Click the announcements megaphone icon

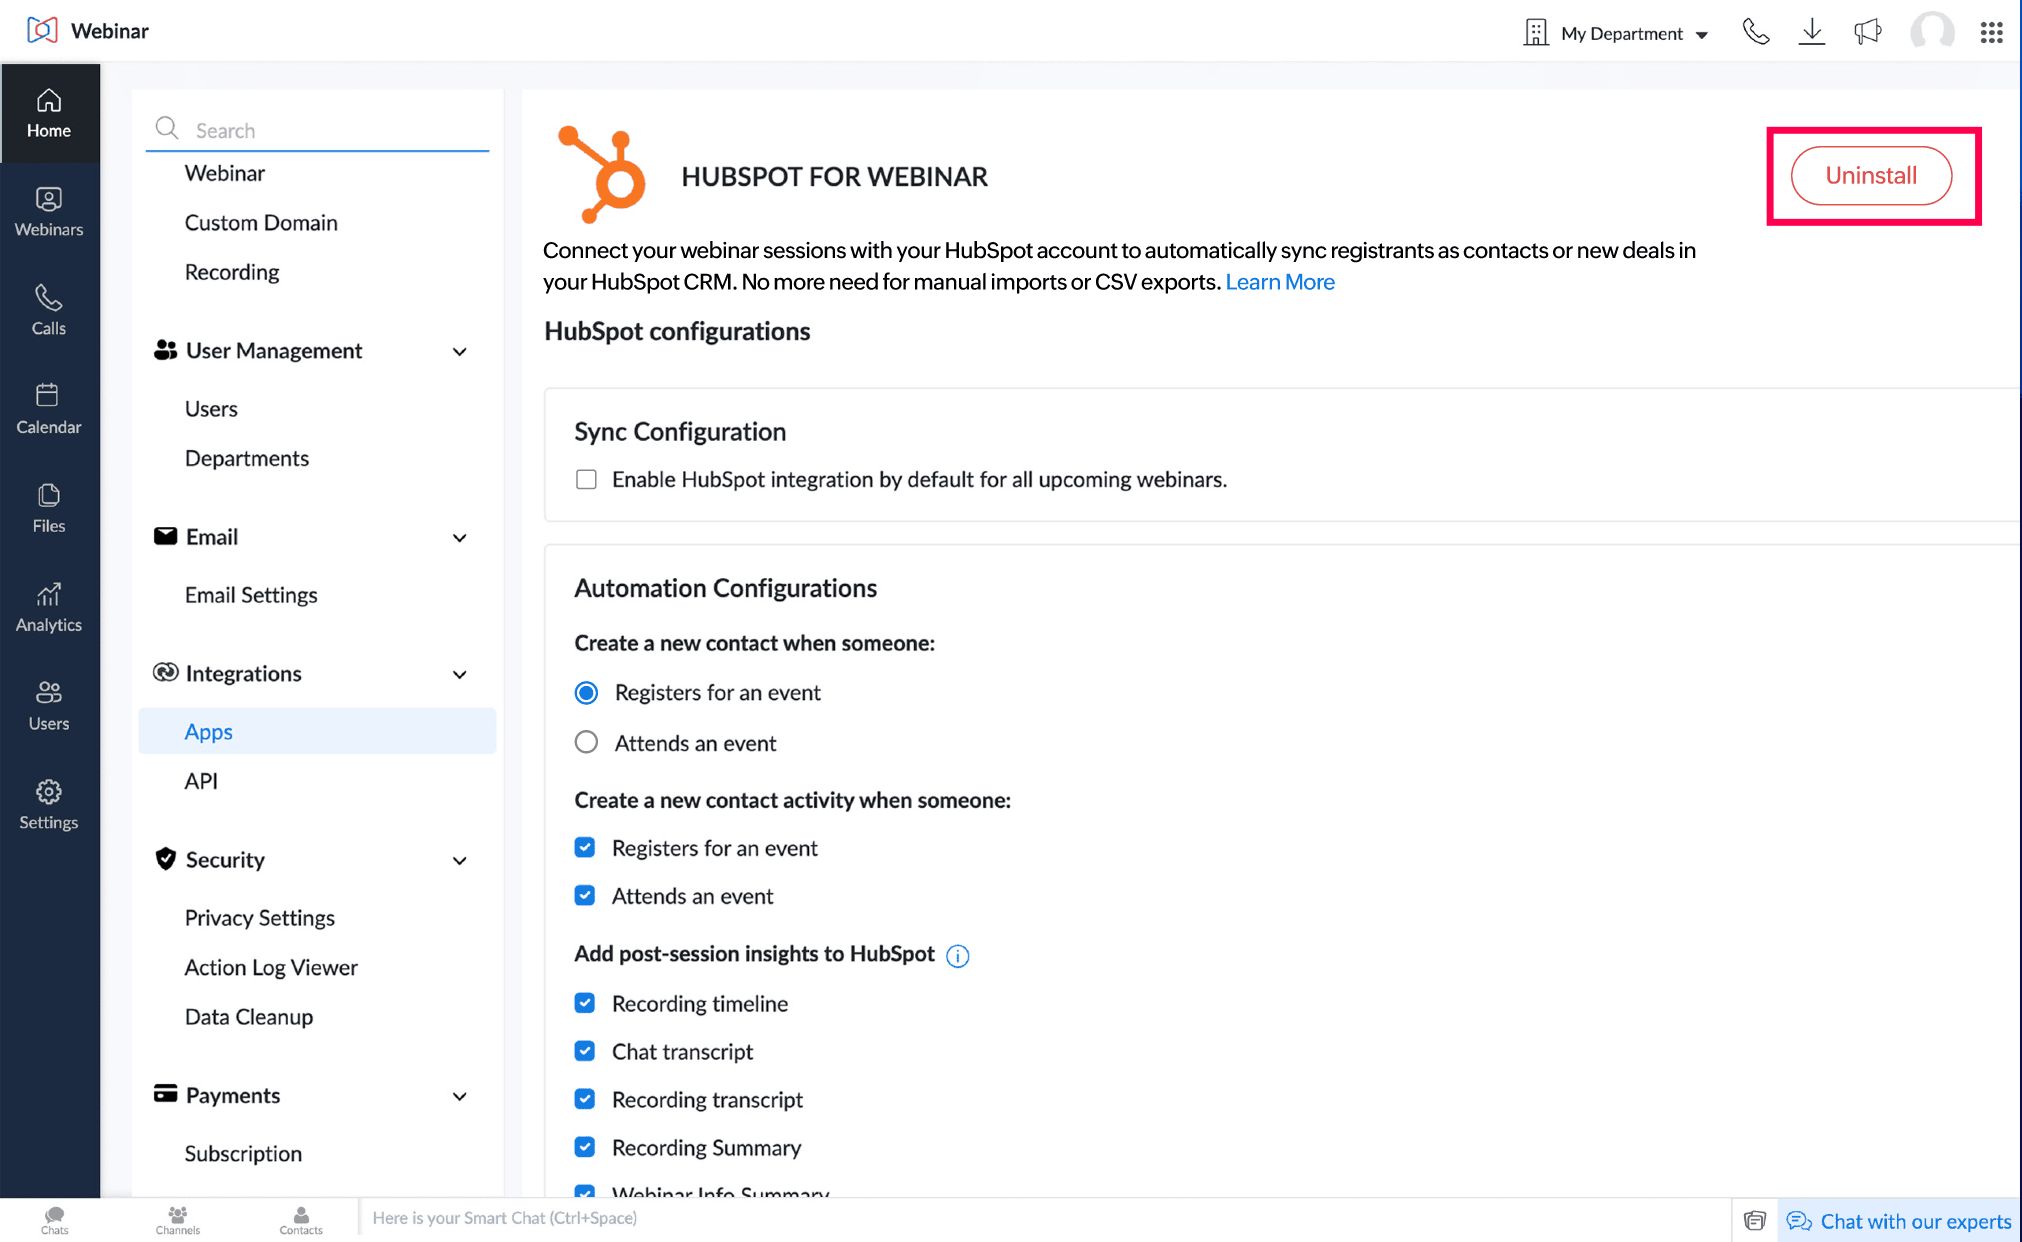pyautogui.click(x=1867, y=32)
